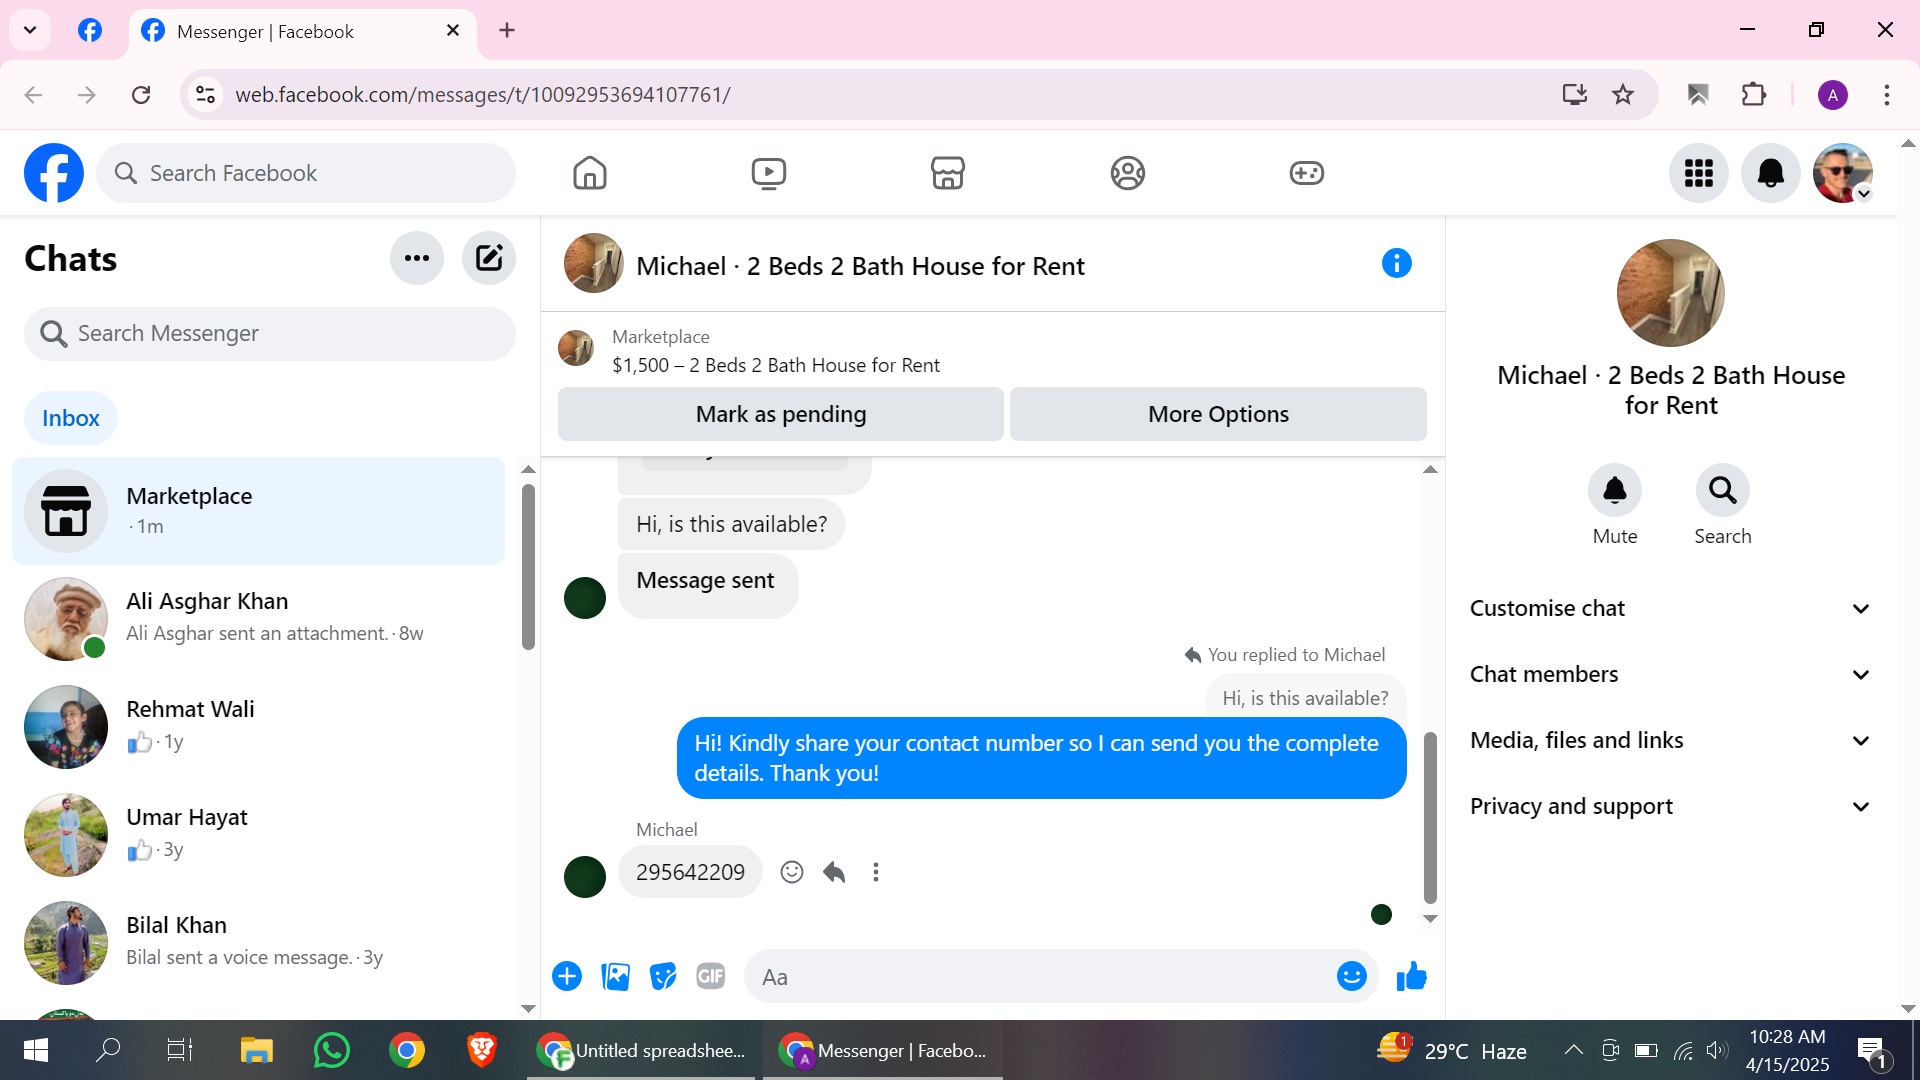
Task: Click the GIF picker icon
Action: pos(710,976)
